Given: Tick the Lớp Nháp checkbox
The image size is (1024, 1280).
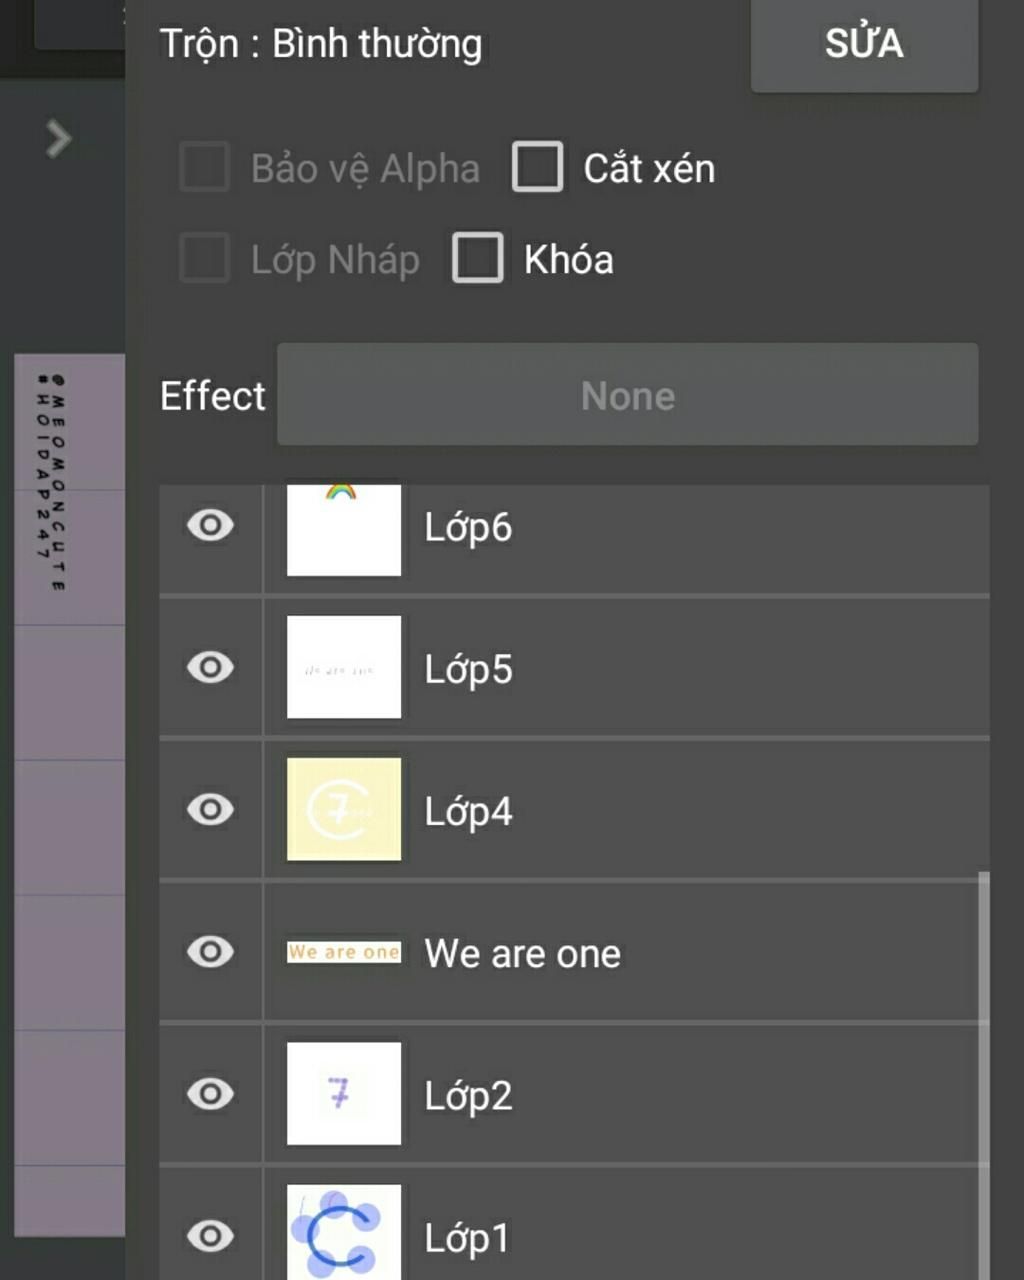Looking at the screenshot, I should coord(204,258).
